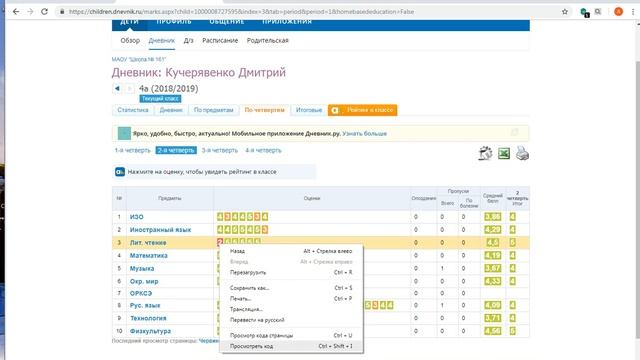Open the ОРКСЭ subject link
640x360 pixels.
point(141,293)
